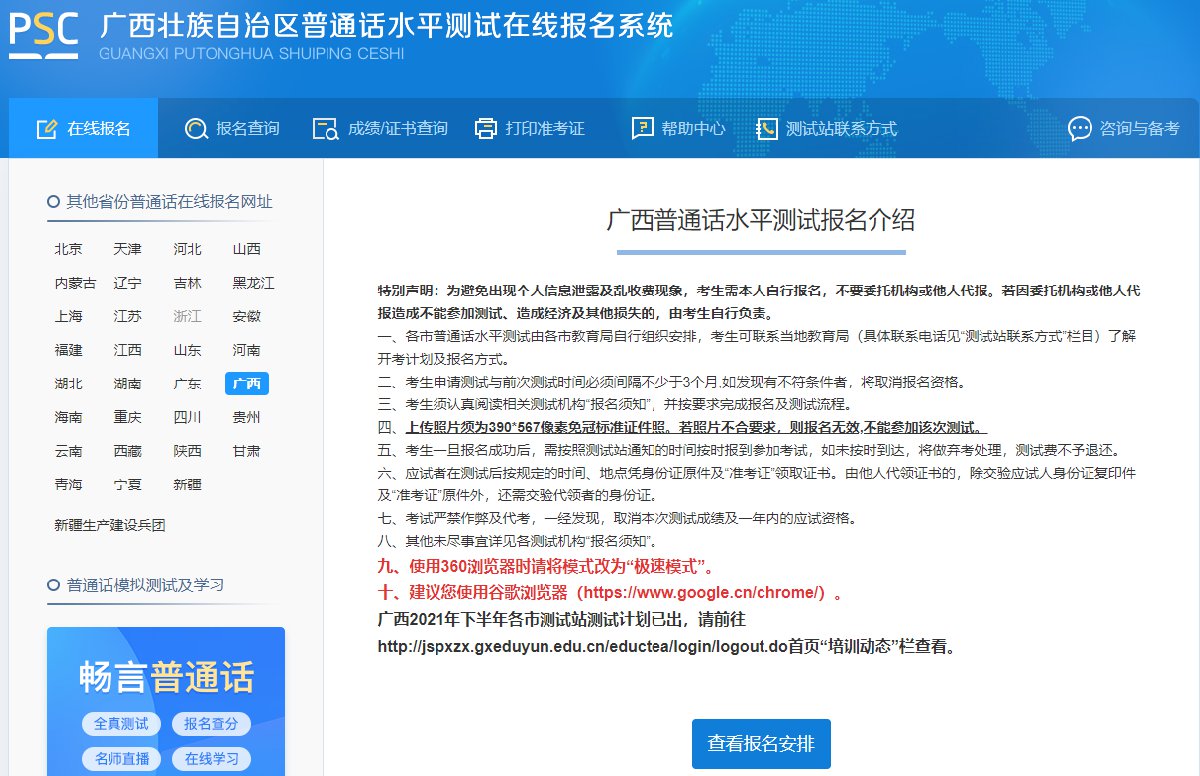Click the 成绩/证书查询 search icon
The width and height of the screenshot is (1200, 776).
(x=326, y=129)
